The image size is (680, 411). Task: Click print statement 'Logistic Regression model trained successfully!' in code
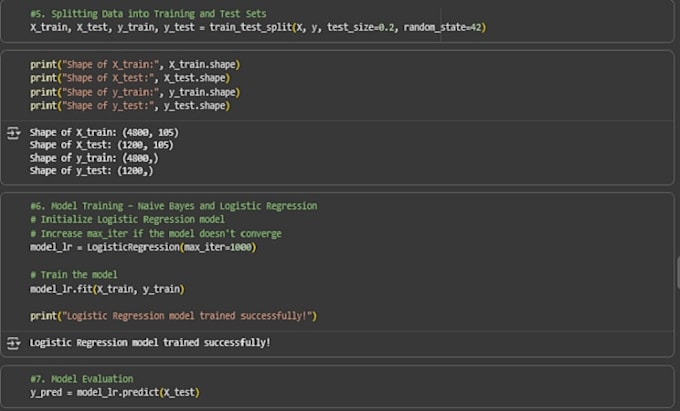click(173, 316)
